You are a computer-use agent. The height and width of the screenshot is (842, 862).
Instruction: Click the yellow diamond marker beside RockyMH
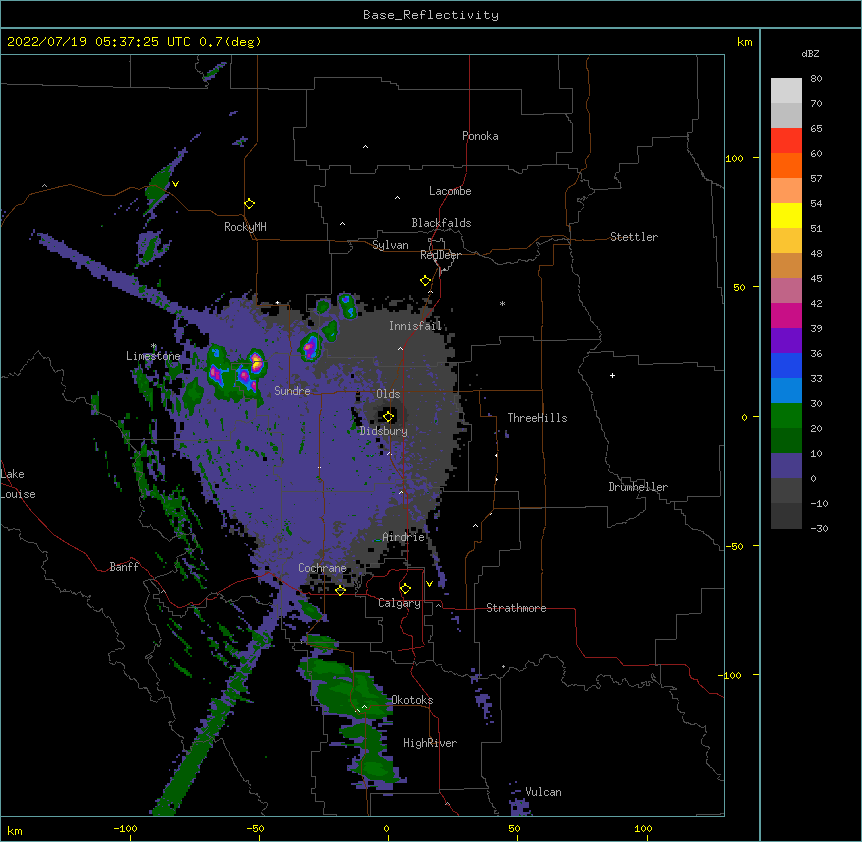[x=249, y=204]
